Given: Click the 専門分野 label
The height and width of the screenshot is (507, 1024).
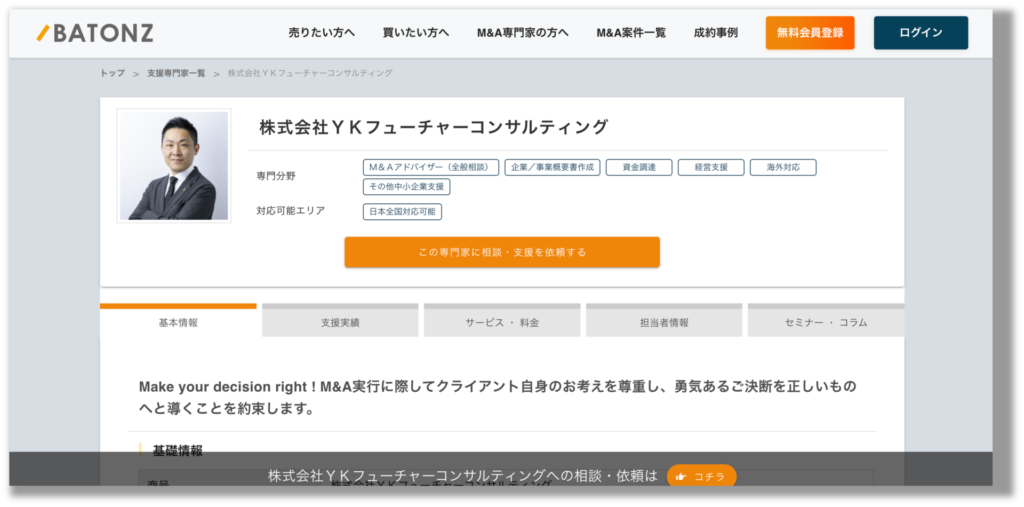Looking at the screenshot, I should [276, 176].
